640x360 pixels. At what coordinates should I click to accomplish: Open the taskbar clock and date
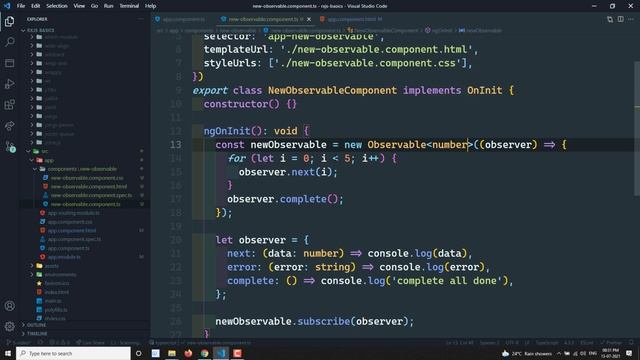coord(610,353)
